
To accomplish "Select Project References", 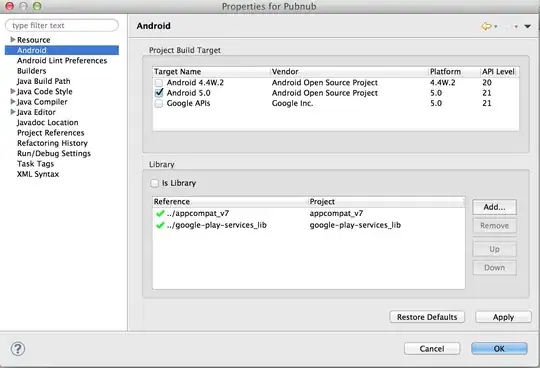I will point(51,133).
